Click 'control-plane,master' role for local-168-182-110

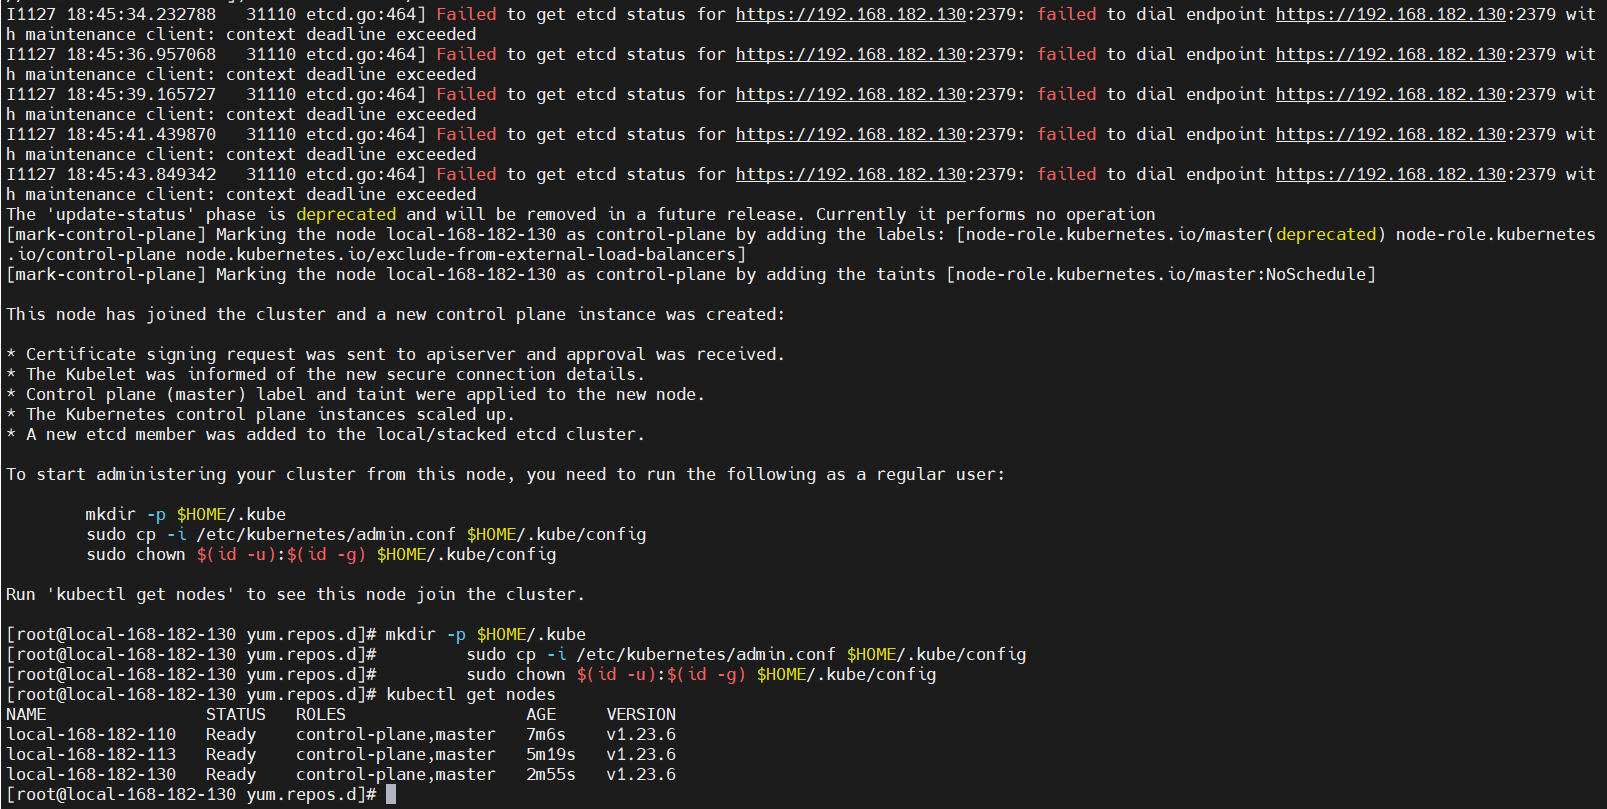click(396, 734)
